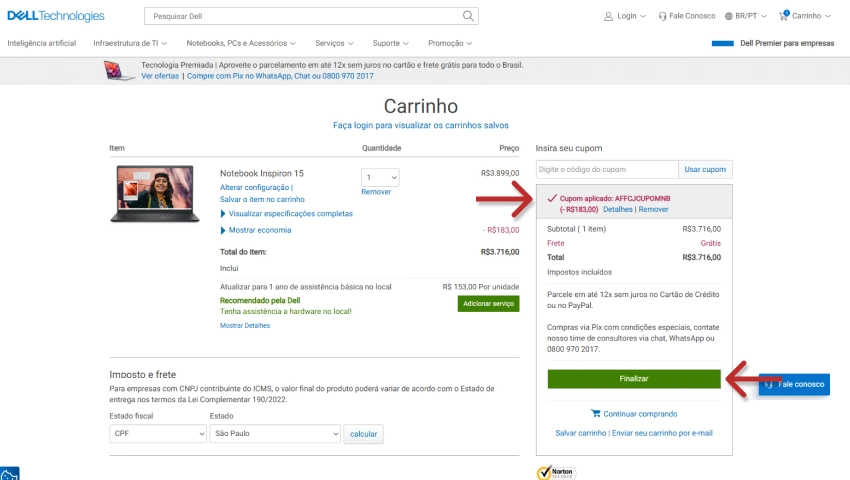The image size is (850, 480).
Task: Click the search magnifier icon
Action: [468, 16]
